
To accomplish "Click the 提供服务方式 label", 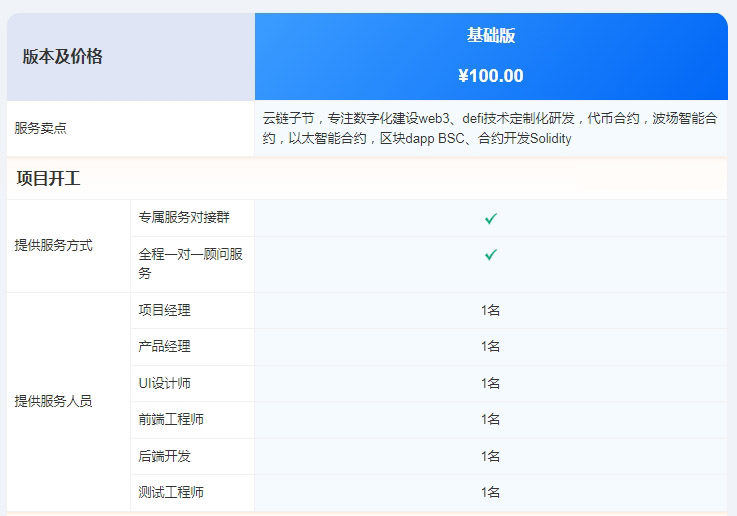I will [54, 245].
